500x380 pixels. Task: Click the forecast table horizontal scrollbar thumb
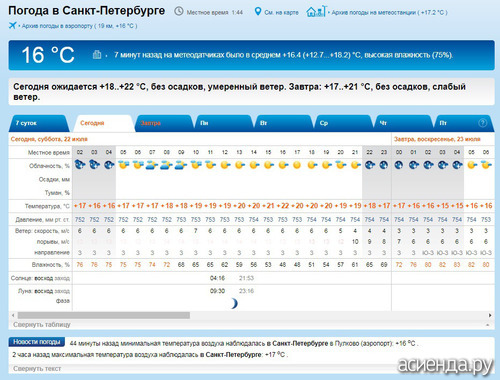coord(104,315)
